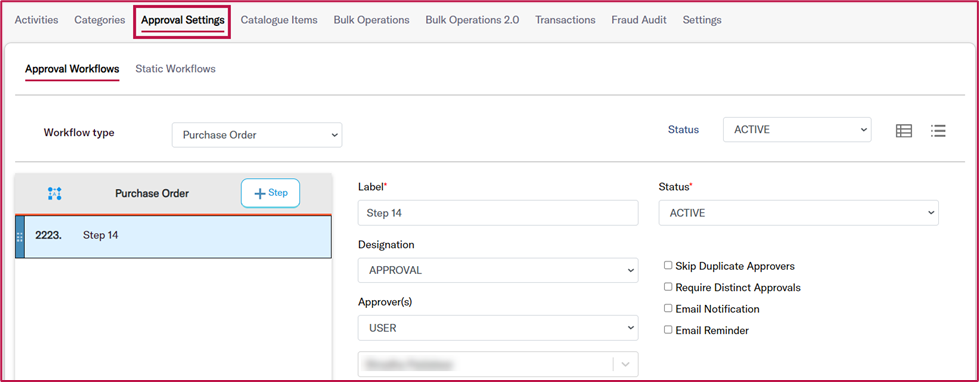
Task: Toggle Email Notification checkbox
Action: (668, 308)
